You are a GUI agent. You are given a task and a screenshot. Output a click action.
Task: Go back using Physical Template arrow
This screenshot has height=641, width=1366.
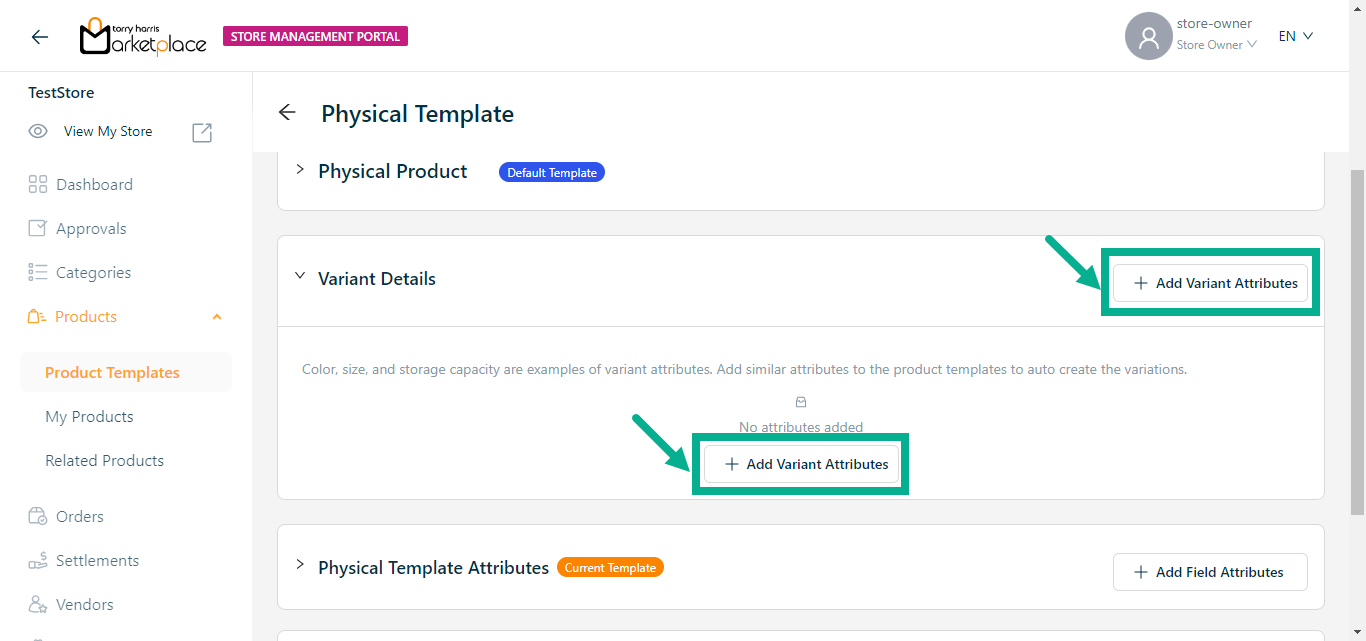[x=287, y=113]
